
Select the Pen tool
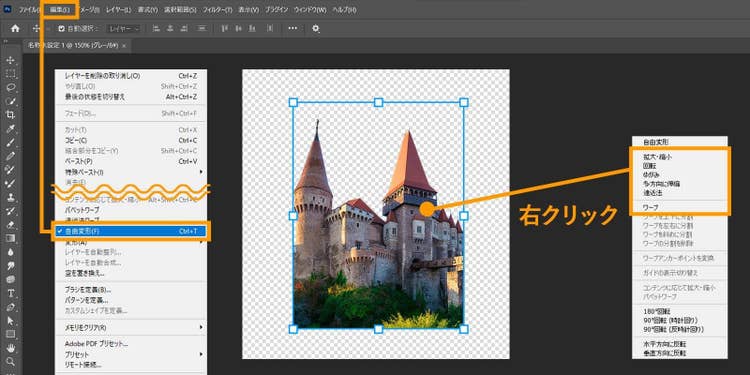click(10, 307)
